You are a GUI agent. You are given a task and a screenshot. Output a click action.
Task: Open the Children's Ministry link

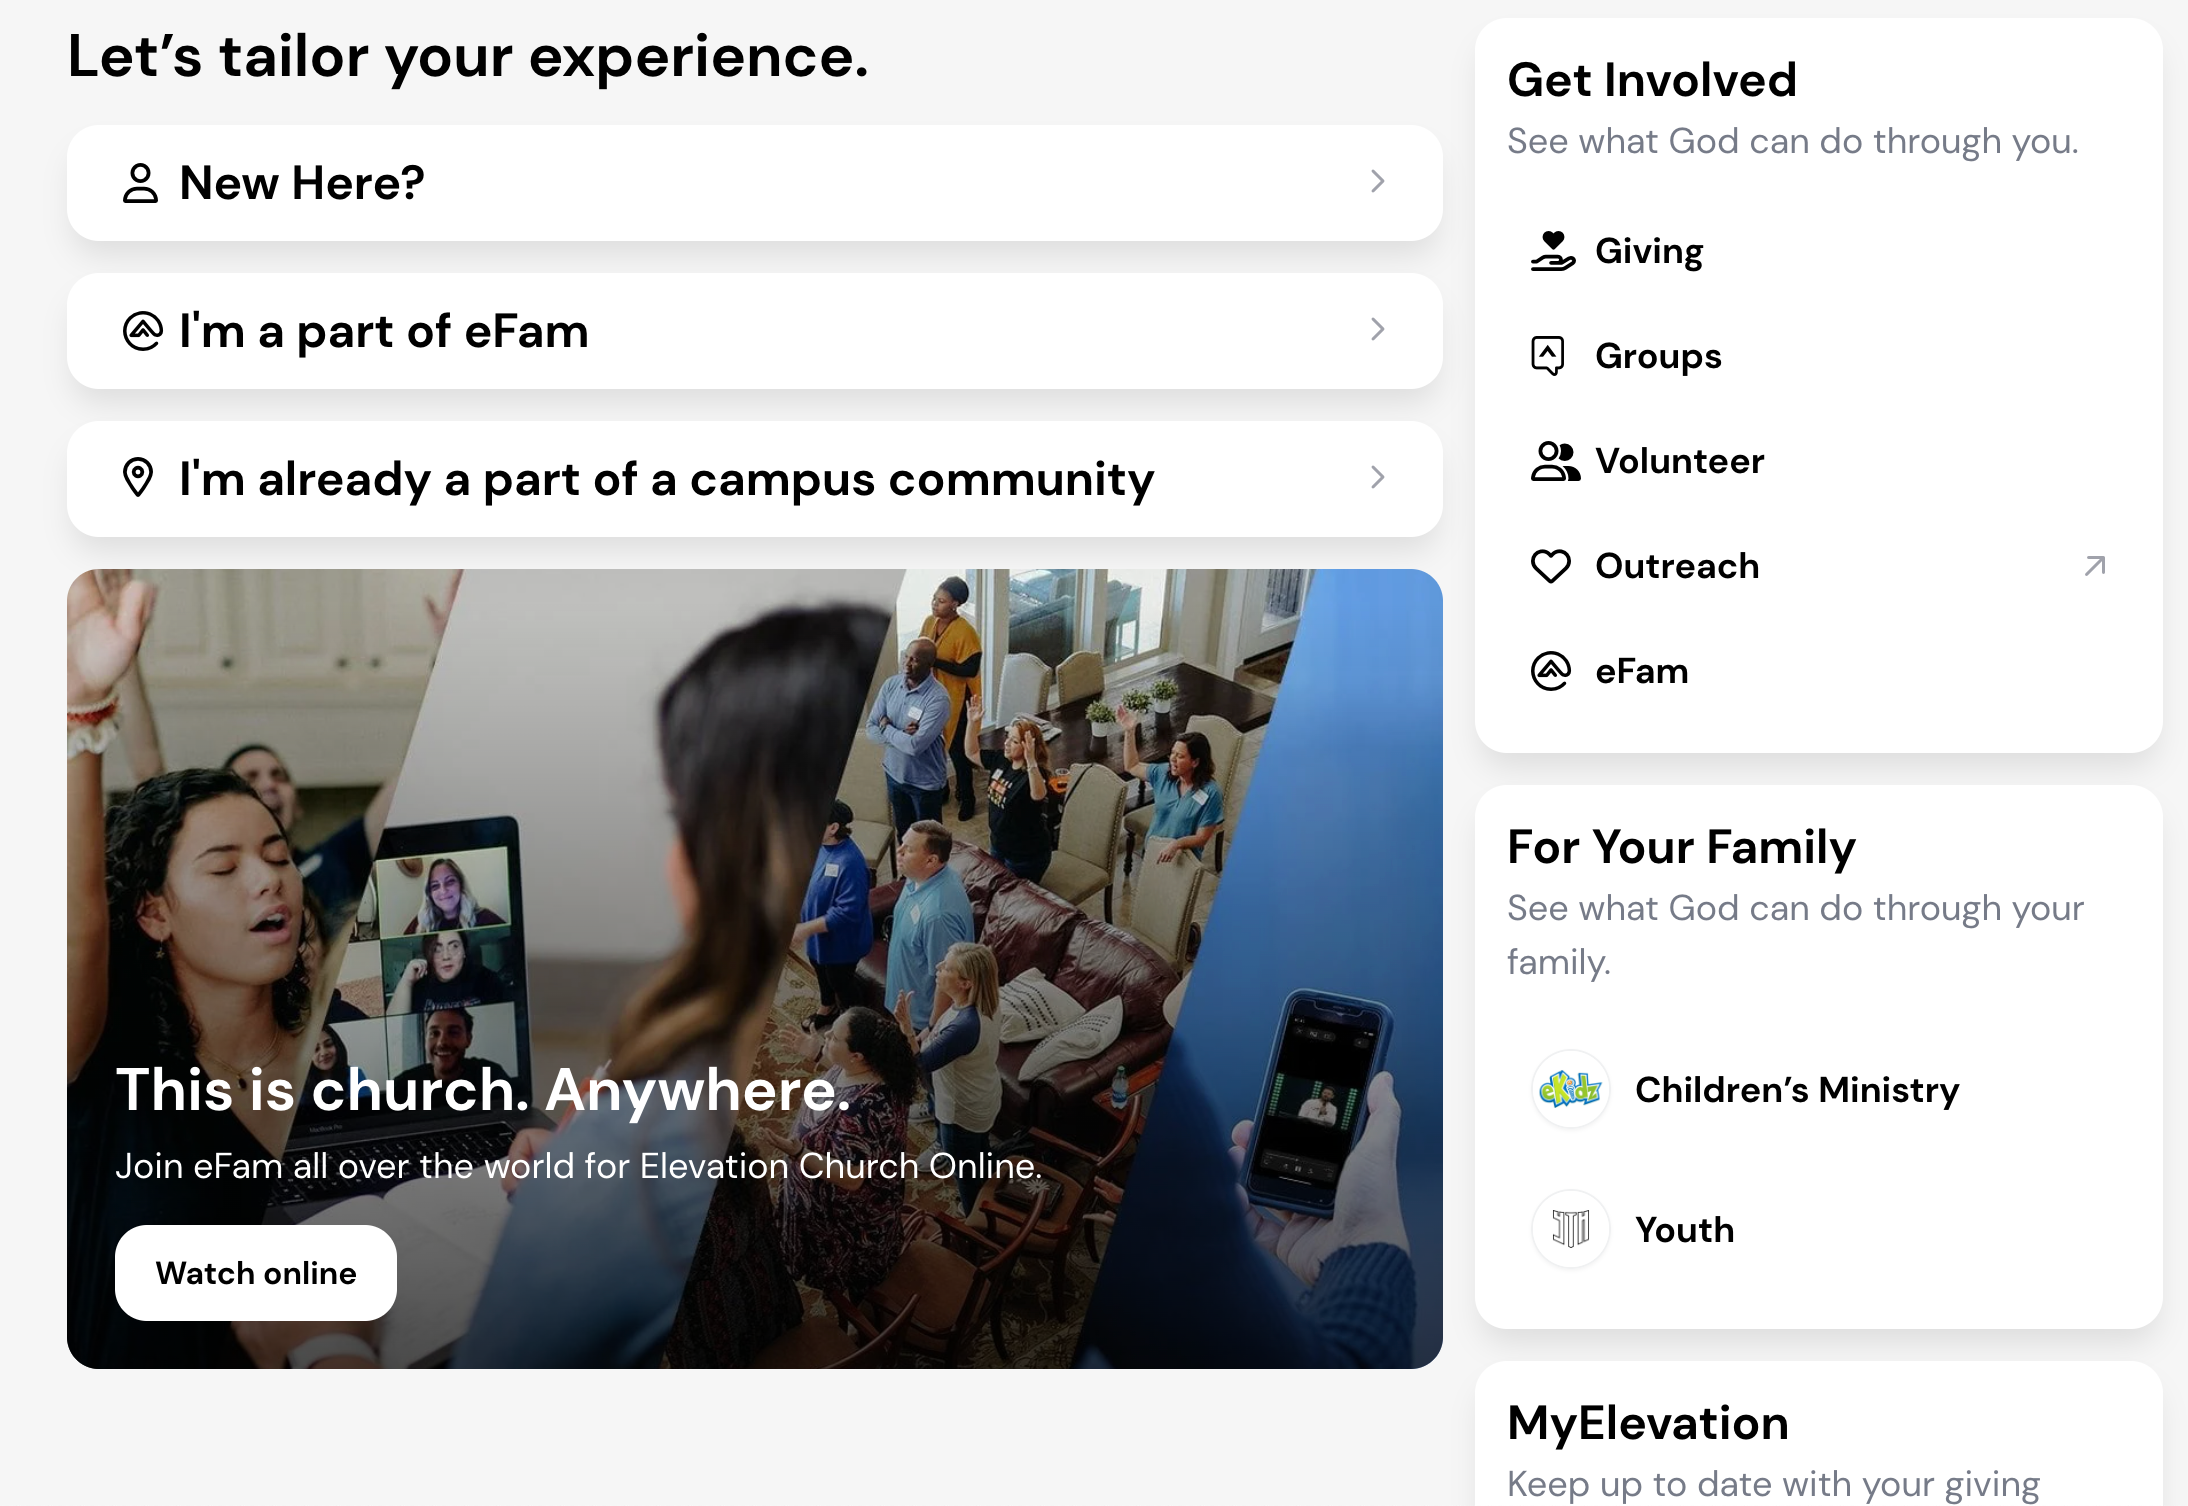[x=1797, y=1089]
